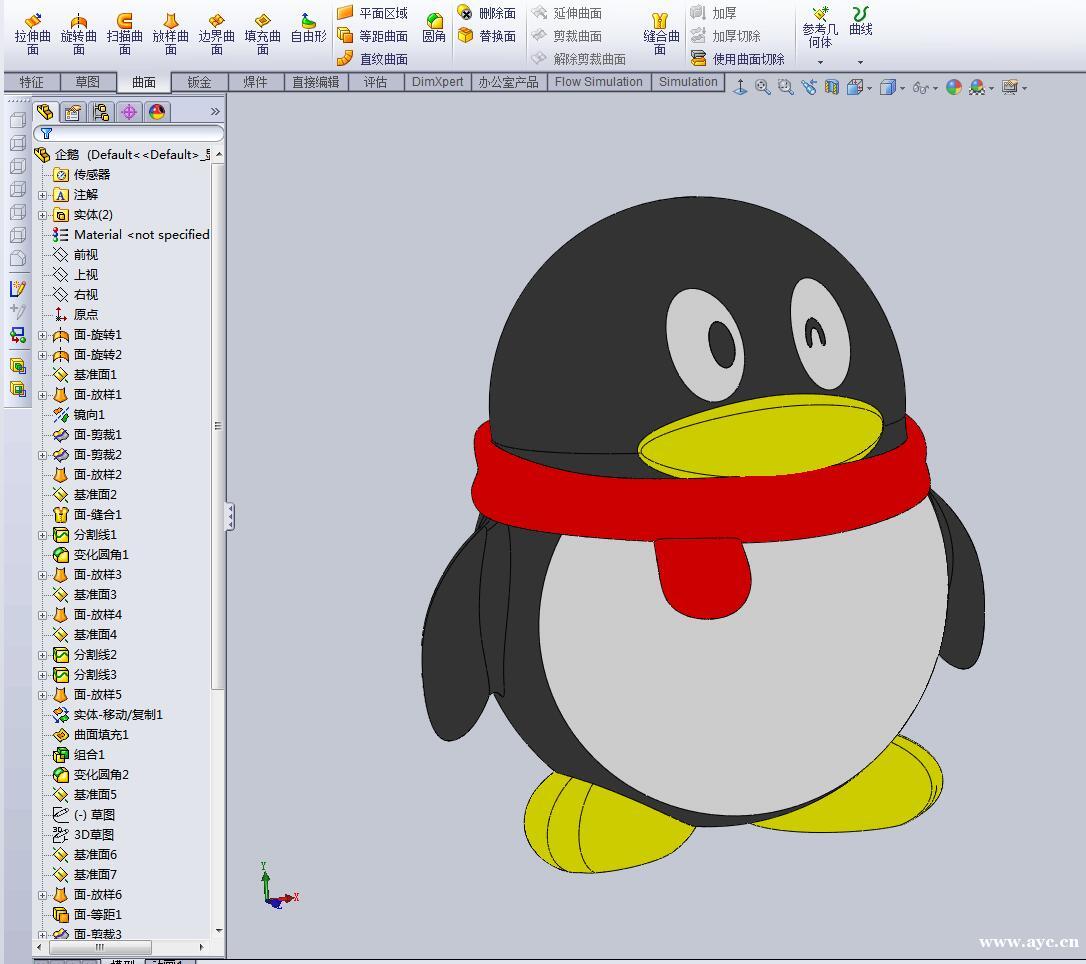Open the DisplayManager color ball tab
This screenshot has height=964, width=1086.
point(157,112)
